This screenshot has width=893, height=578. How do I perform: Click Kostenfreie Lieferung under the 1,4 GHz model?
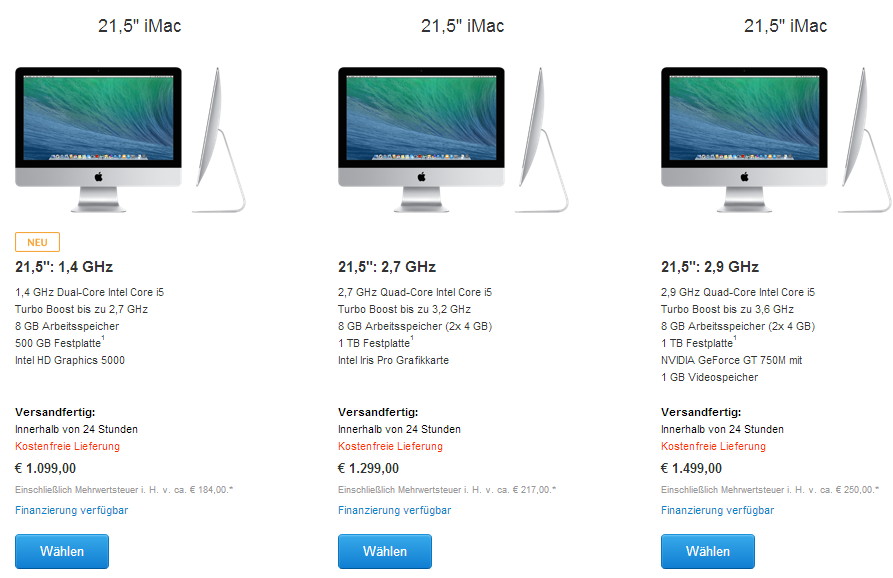67,446
